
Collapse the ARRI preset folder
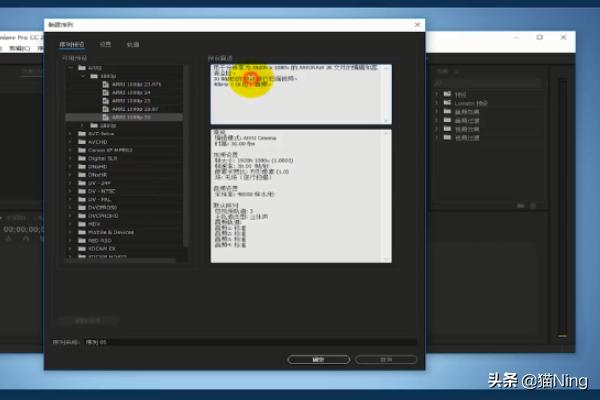click(x=70, y=68)
